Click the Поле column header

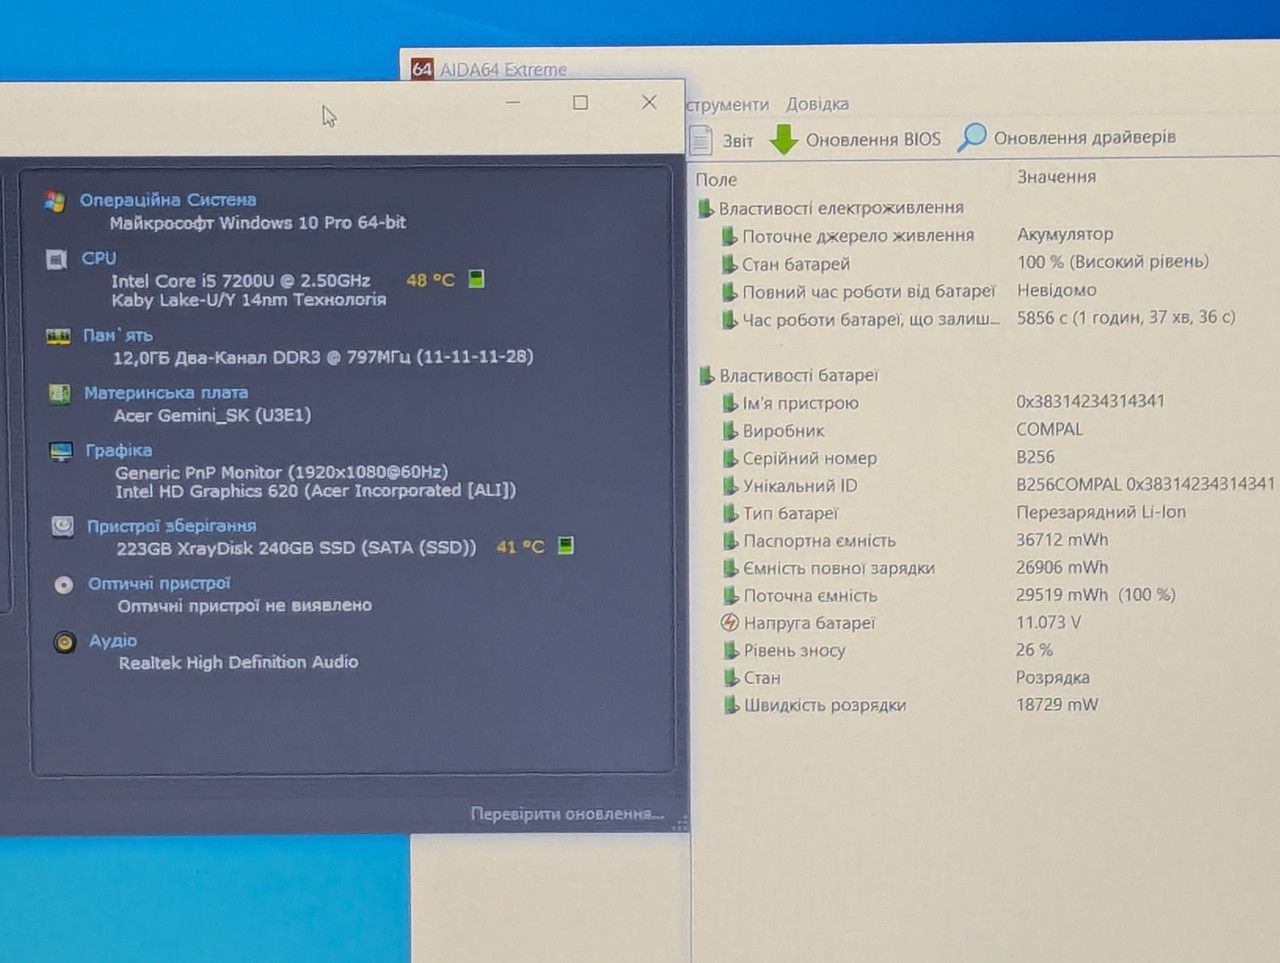[x=716, y=180]
